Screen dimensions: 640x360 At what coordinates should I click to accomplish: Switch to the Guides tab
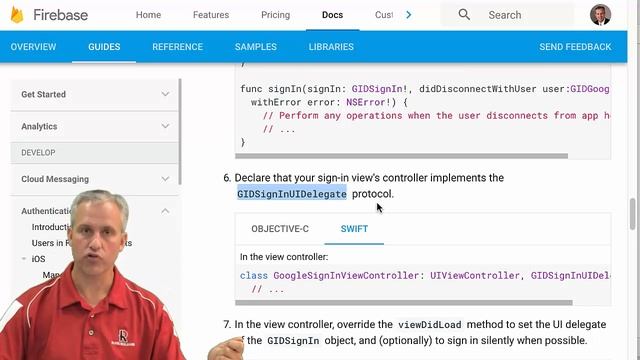coord(104,47)
